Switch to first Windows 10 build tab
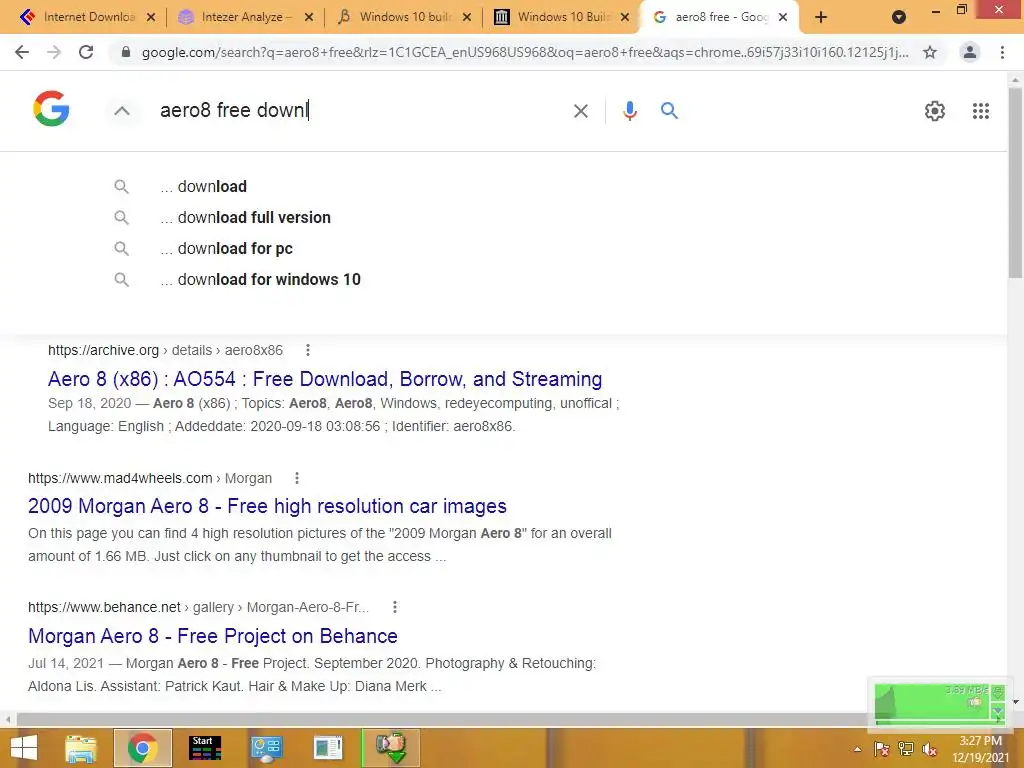1024x768 pixels. (x=405, y=17)
